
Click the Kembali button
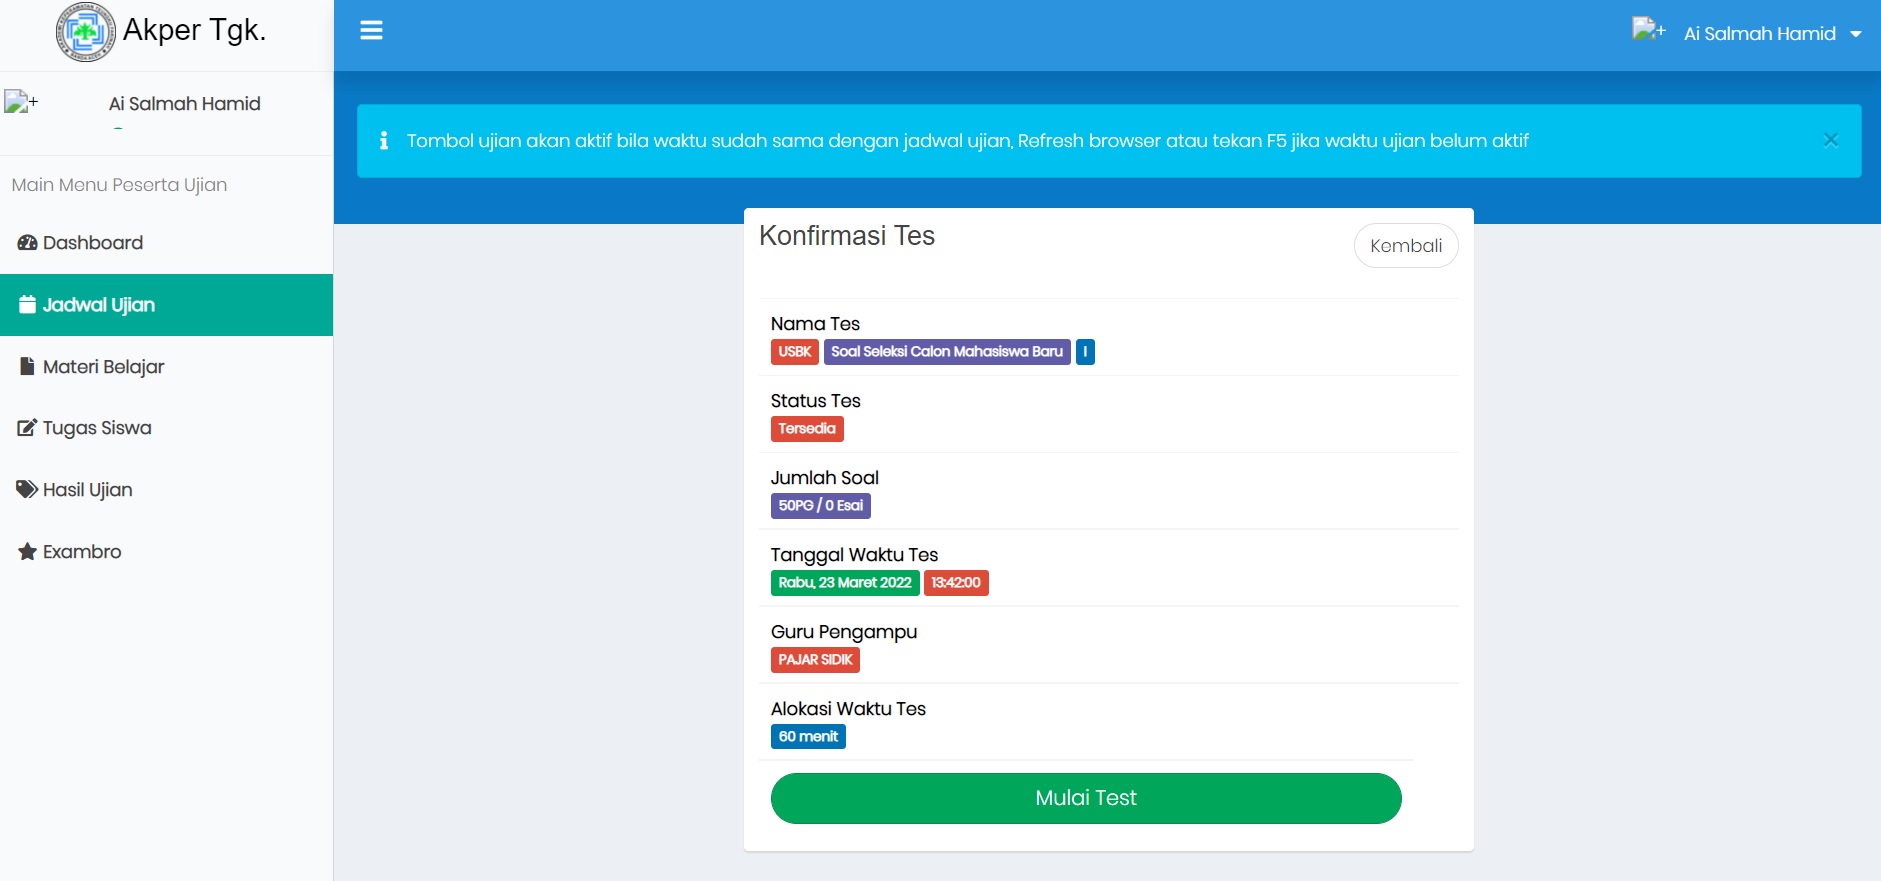coord(1405,246)
